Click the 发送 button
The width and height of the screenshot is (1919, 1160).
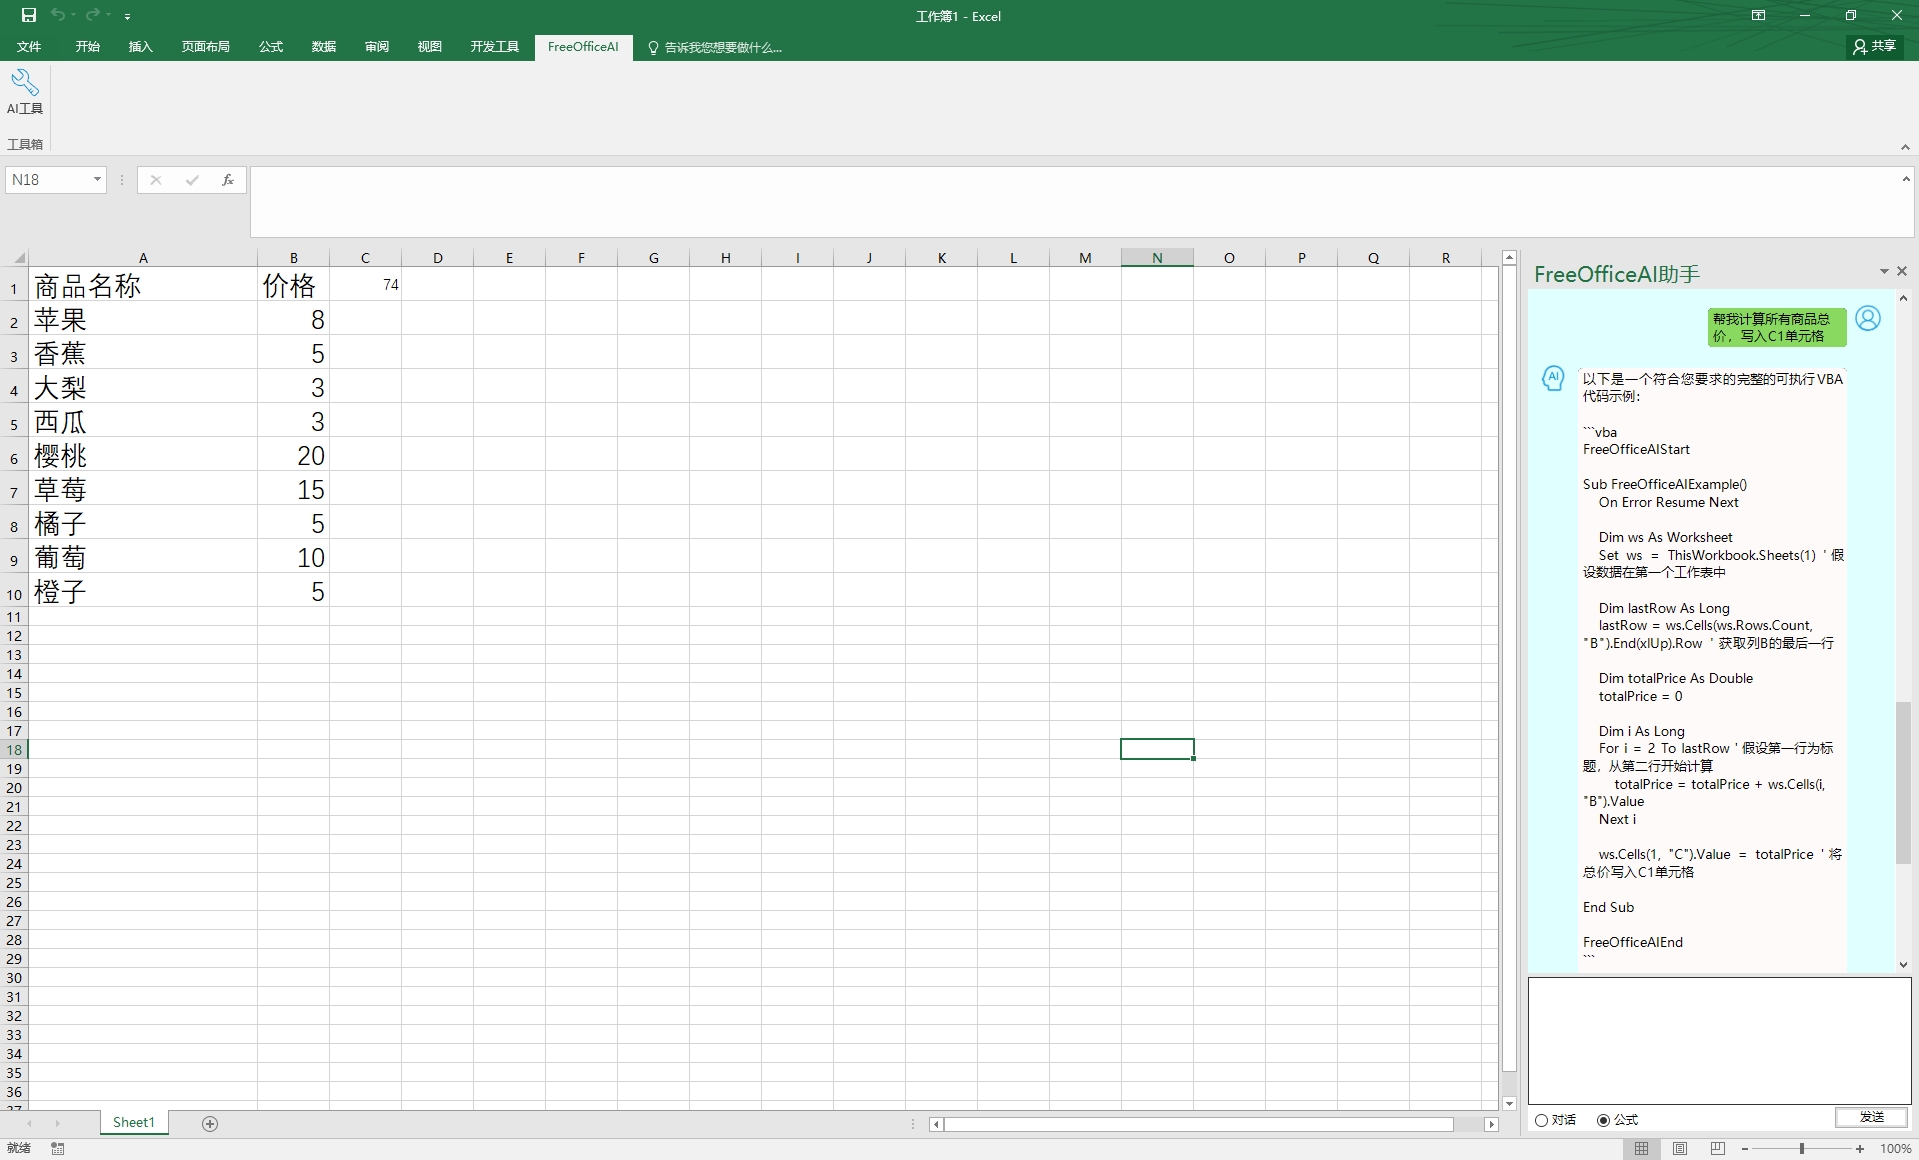[x=1871, y=1117]
